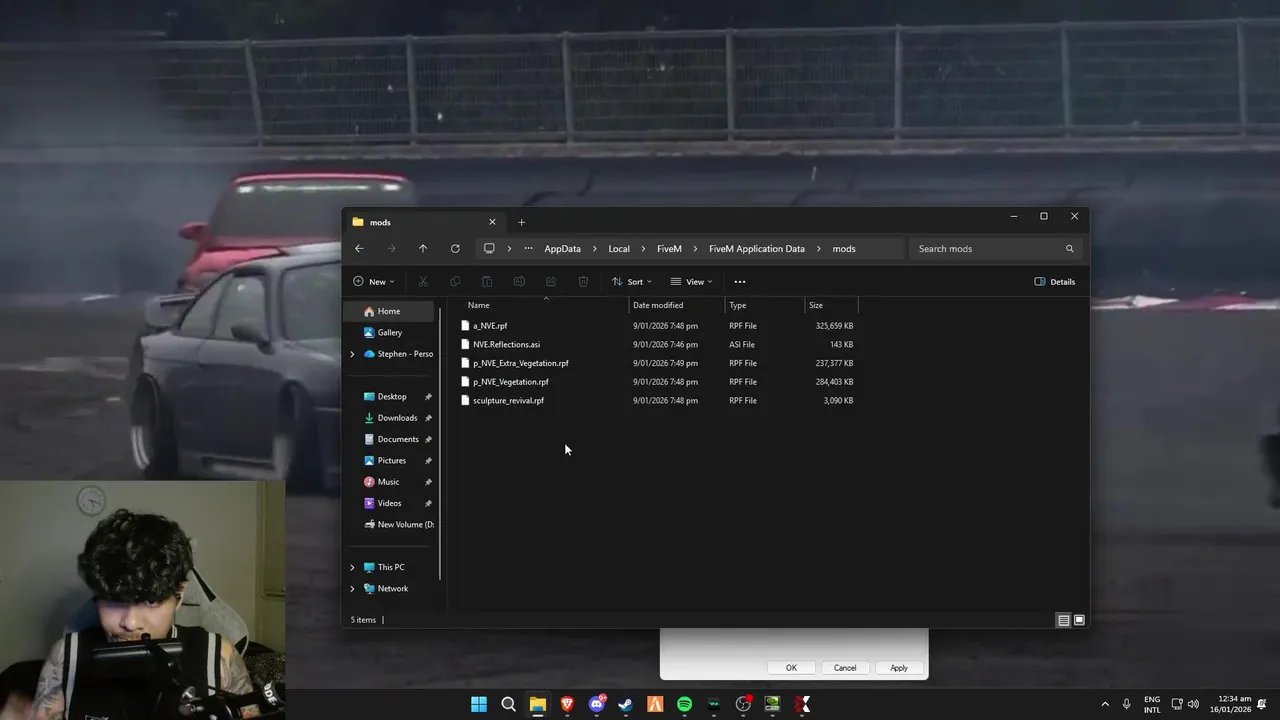Go back using the Back arrow
The width and height of the screenshot is (1280, 720).
click(x=359, y=249)
